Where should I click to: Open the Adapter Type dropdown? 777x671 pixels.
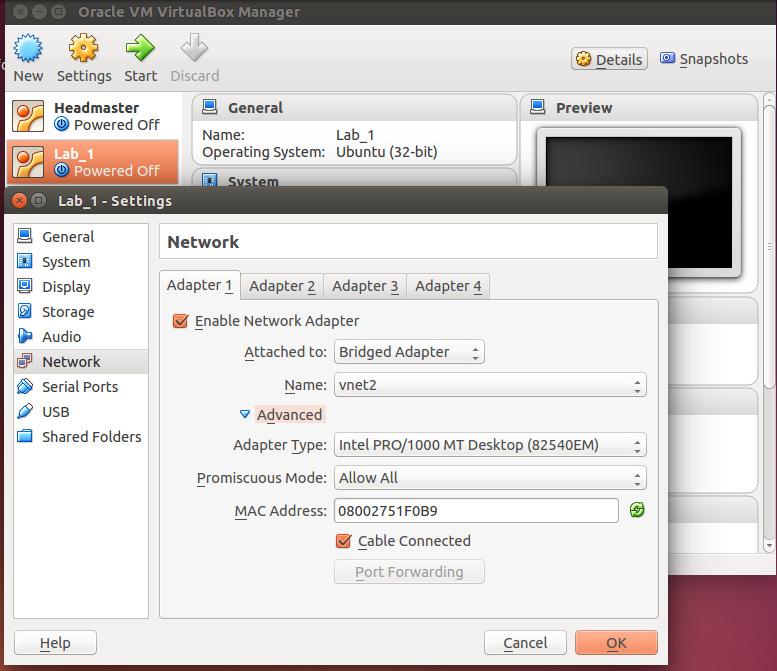tap(490, 445)
